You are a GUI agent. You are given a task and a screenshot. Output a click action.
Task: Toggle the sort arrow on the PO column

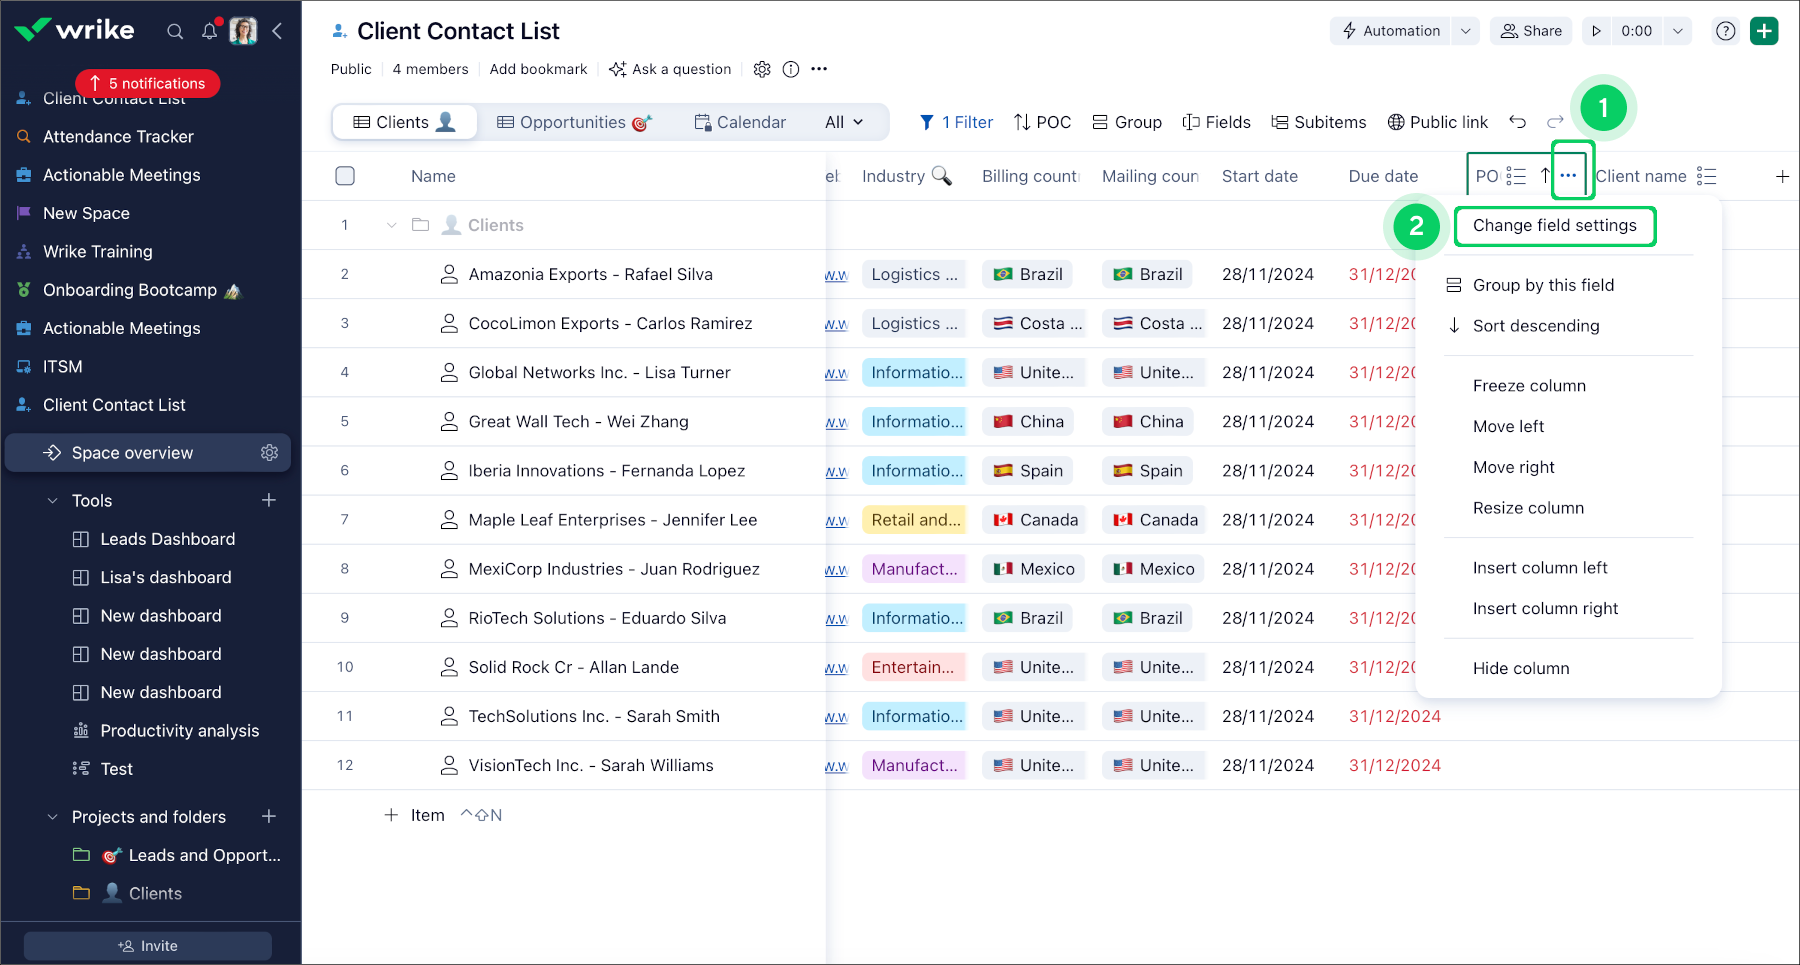pos(1544,175)
